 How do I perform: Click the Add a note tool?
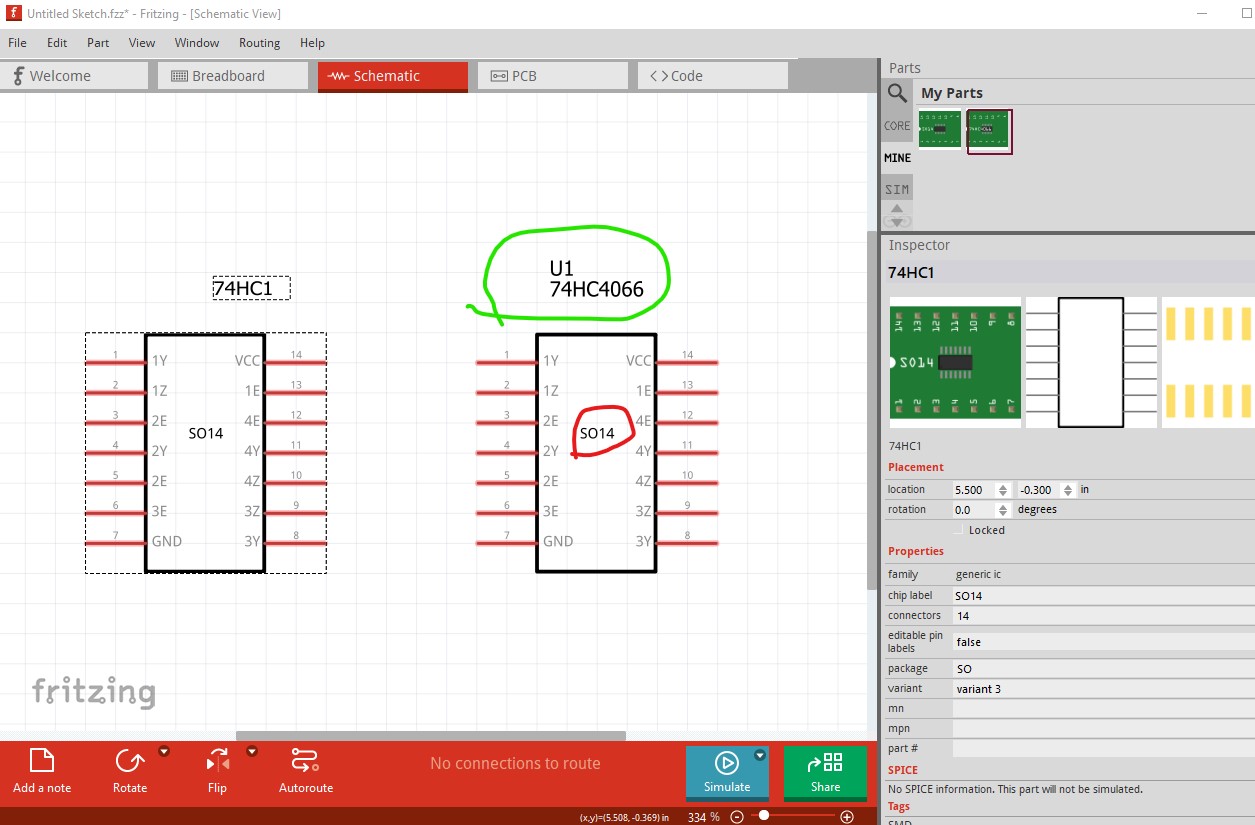click(42, 771)
